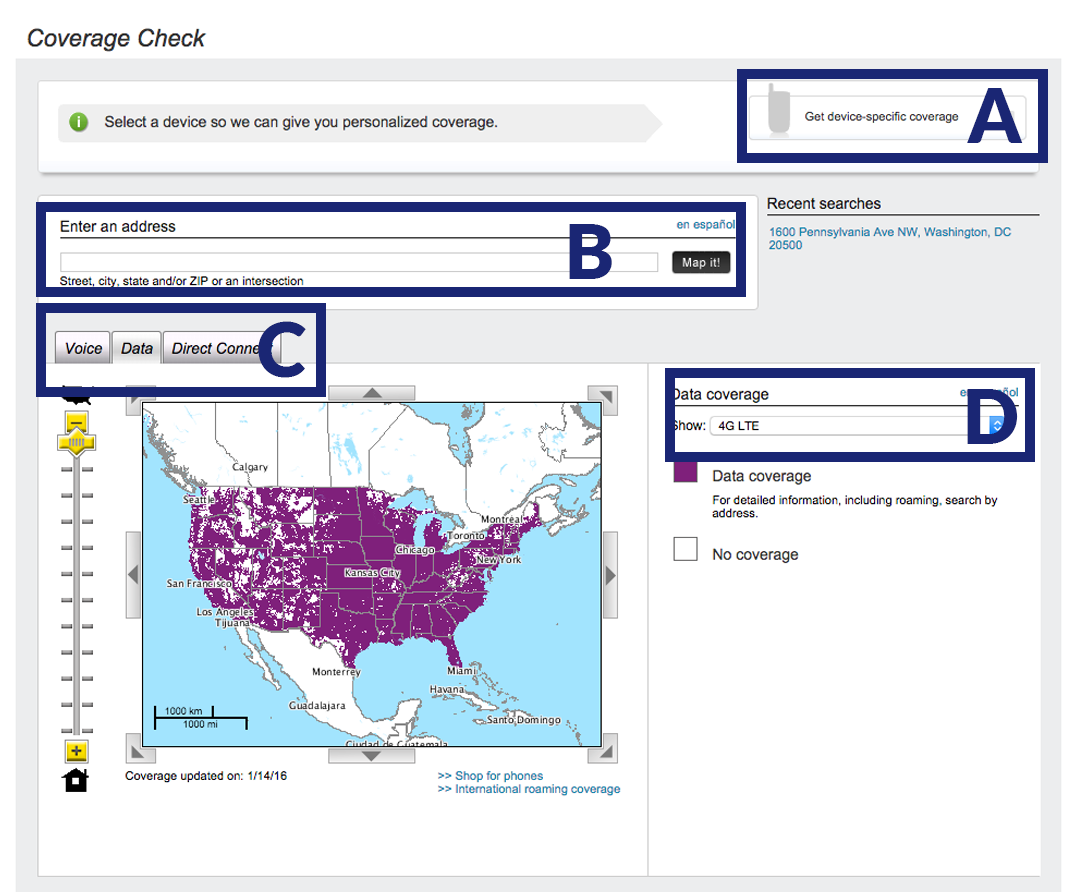
Task: Open the Direct Connect tab
Action: (215, 348)
